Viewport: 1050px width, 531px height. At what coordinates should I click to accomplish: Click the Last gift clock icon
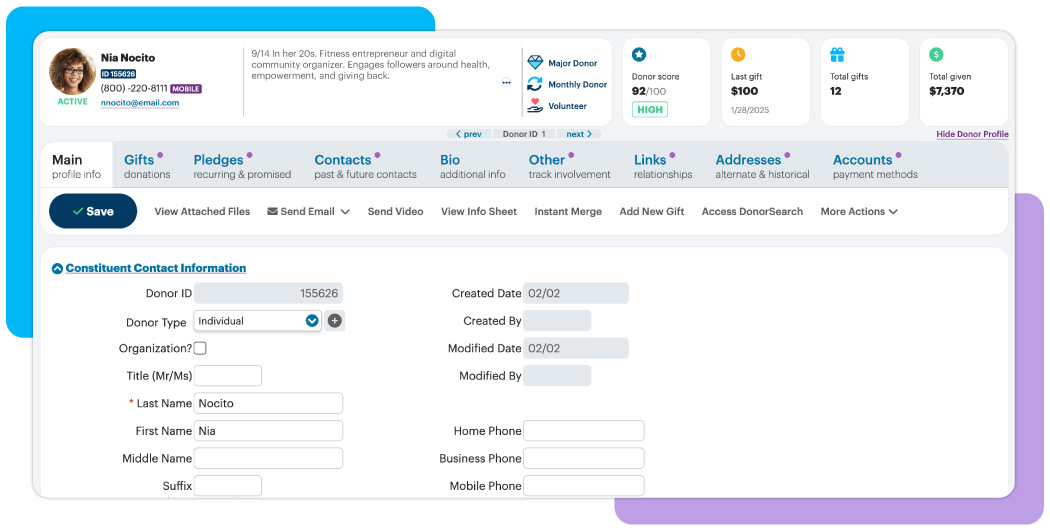click(738, 55)
